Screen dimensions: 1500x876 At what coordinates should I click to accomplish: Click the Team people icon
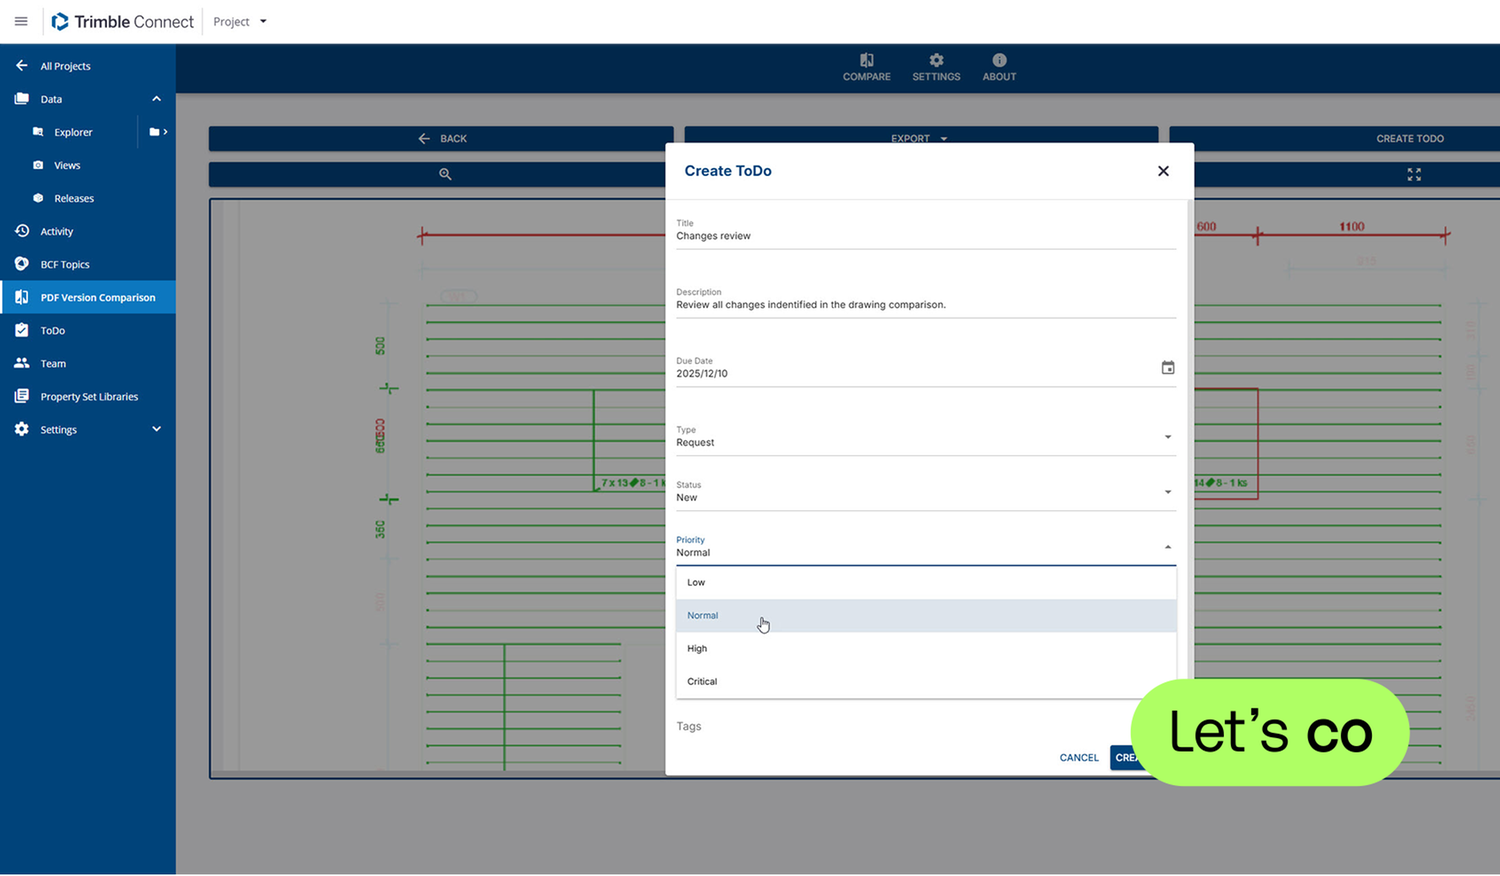click(22, 363)
